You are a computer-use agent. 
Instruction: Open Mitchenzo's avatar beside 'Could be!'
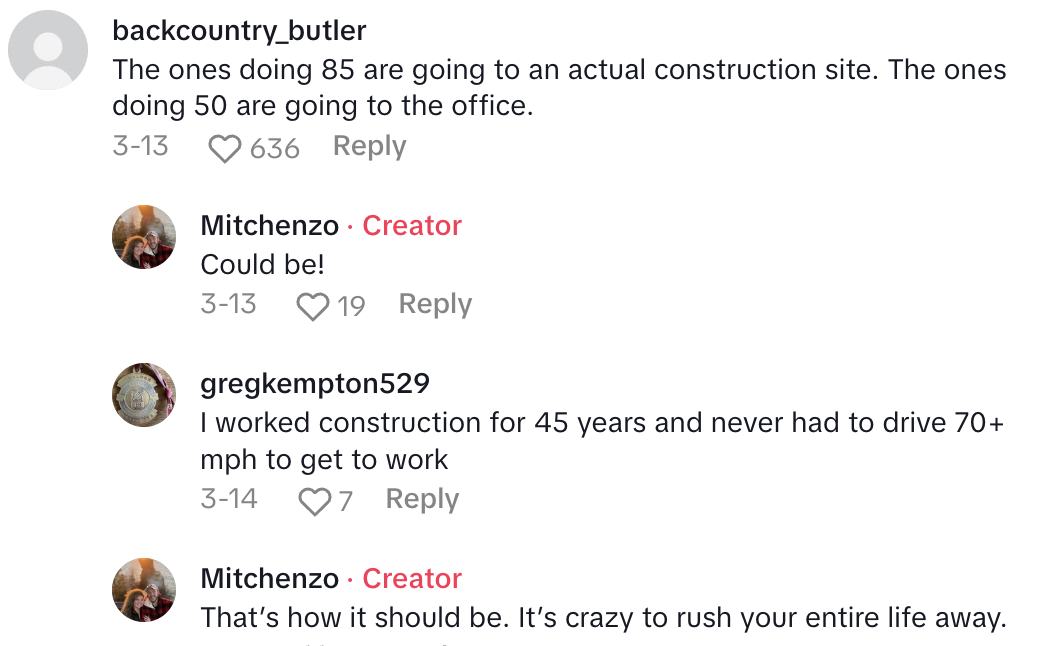(144, 238)
